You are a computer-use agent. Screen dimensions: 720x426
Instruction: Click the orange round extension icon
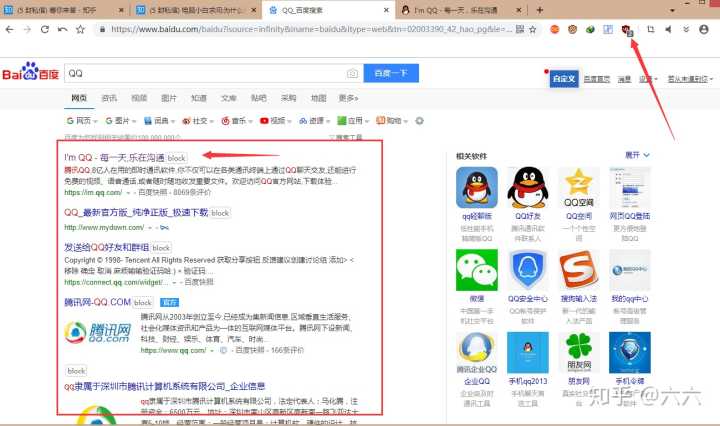555,29
